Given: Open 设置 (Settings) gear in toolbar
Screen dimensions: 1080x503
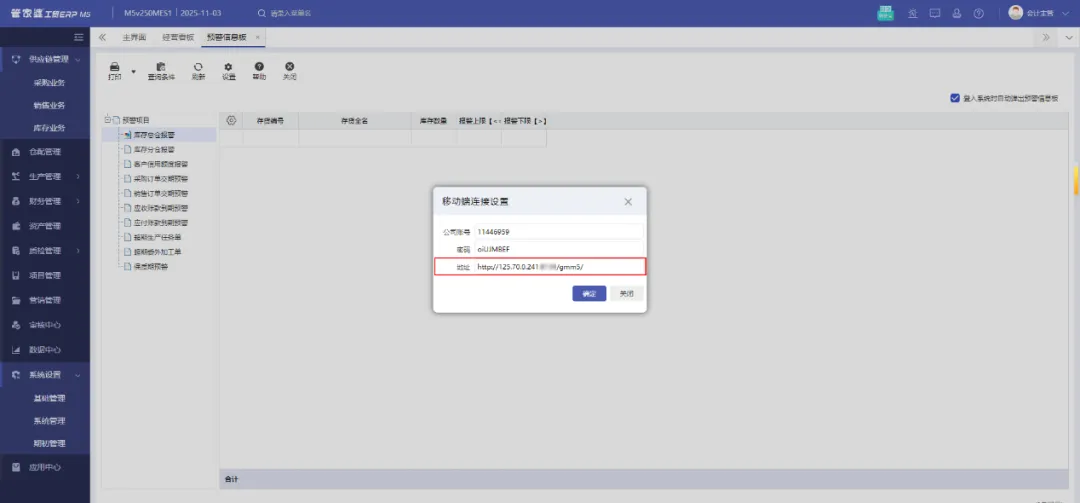Looking at the screenshot, I should pyautogui.click(x=228, y=70).
